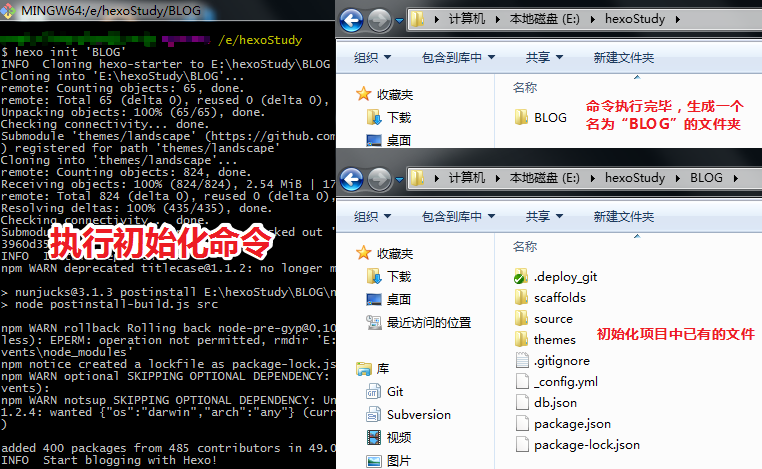This screenshot has width=762, height=469.
Task: Select the source folder
Action: (543, 319)
